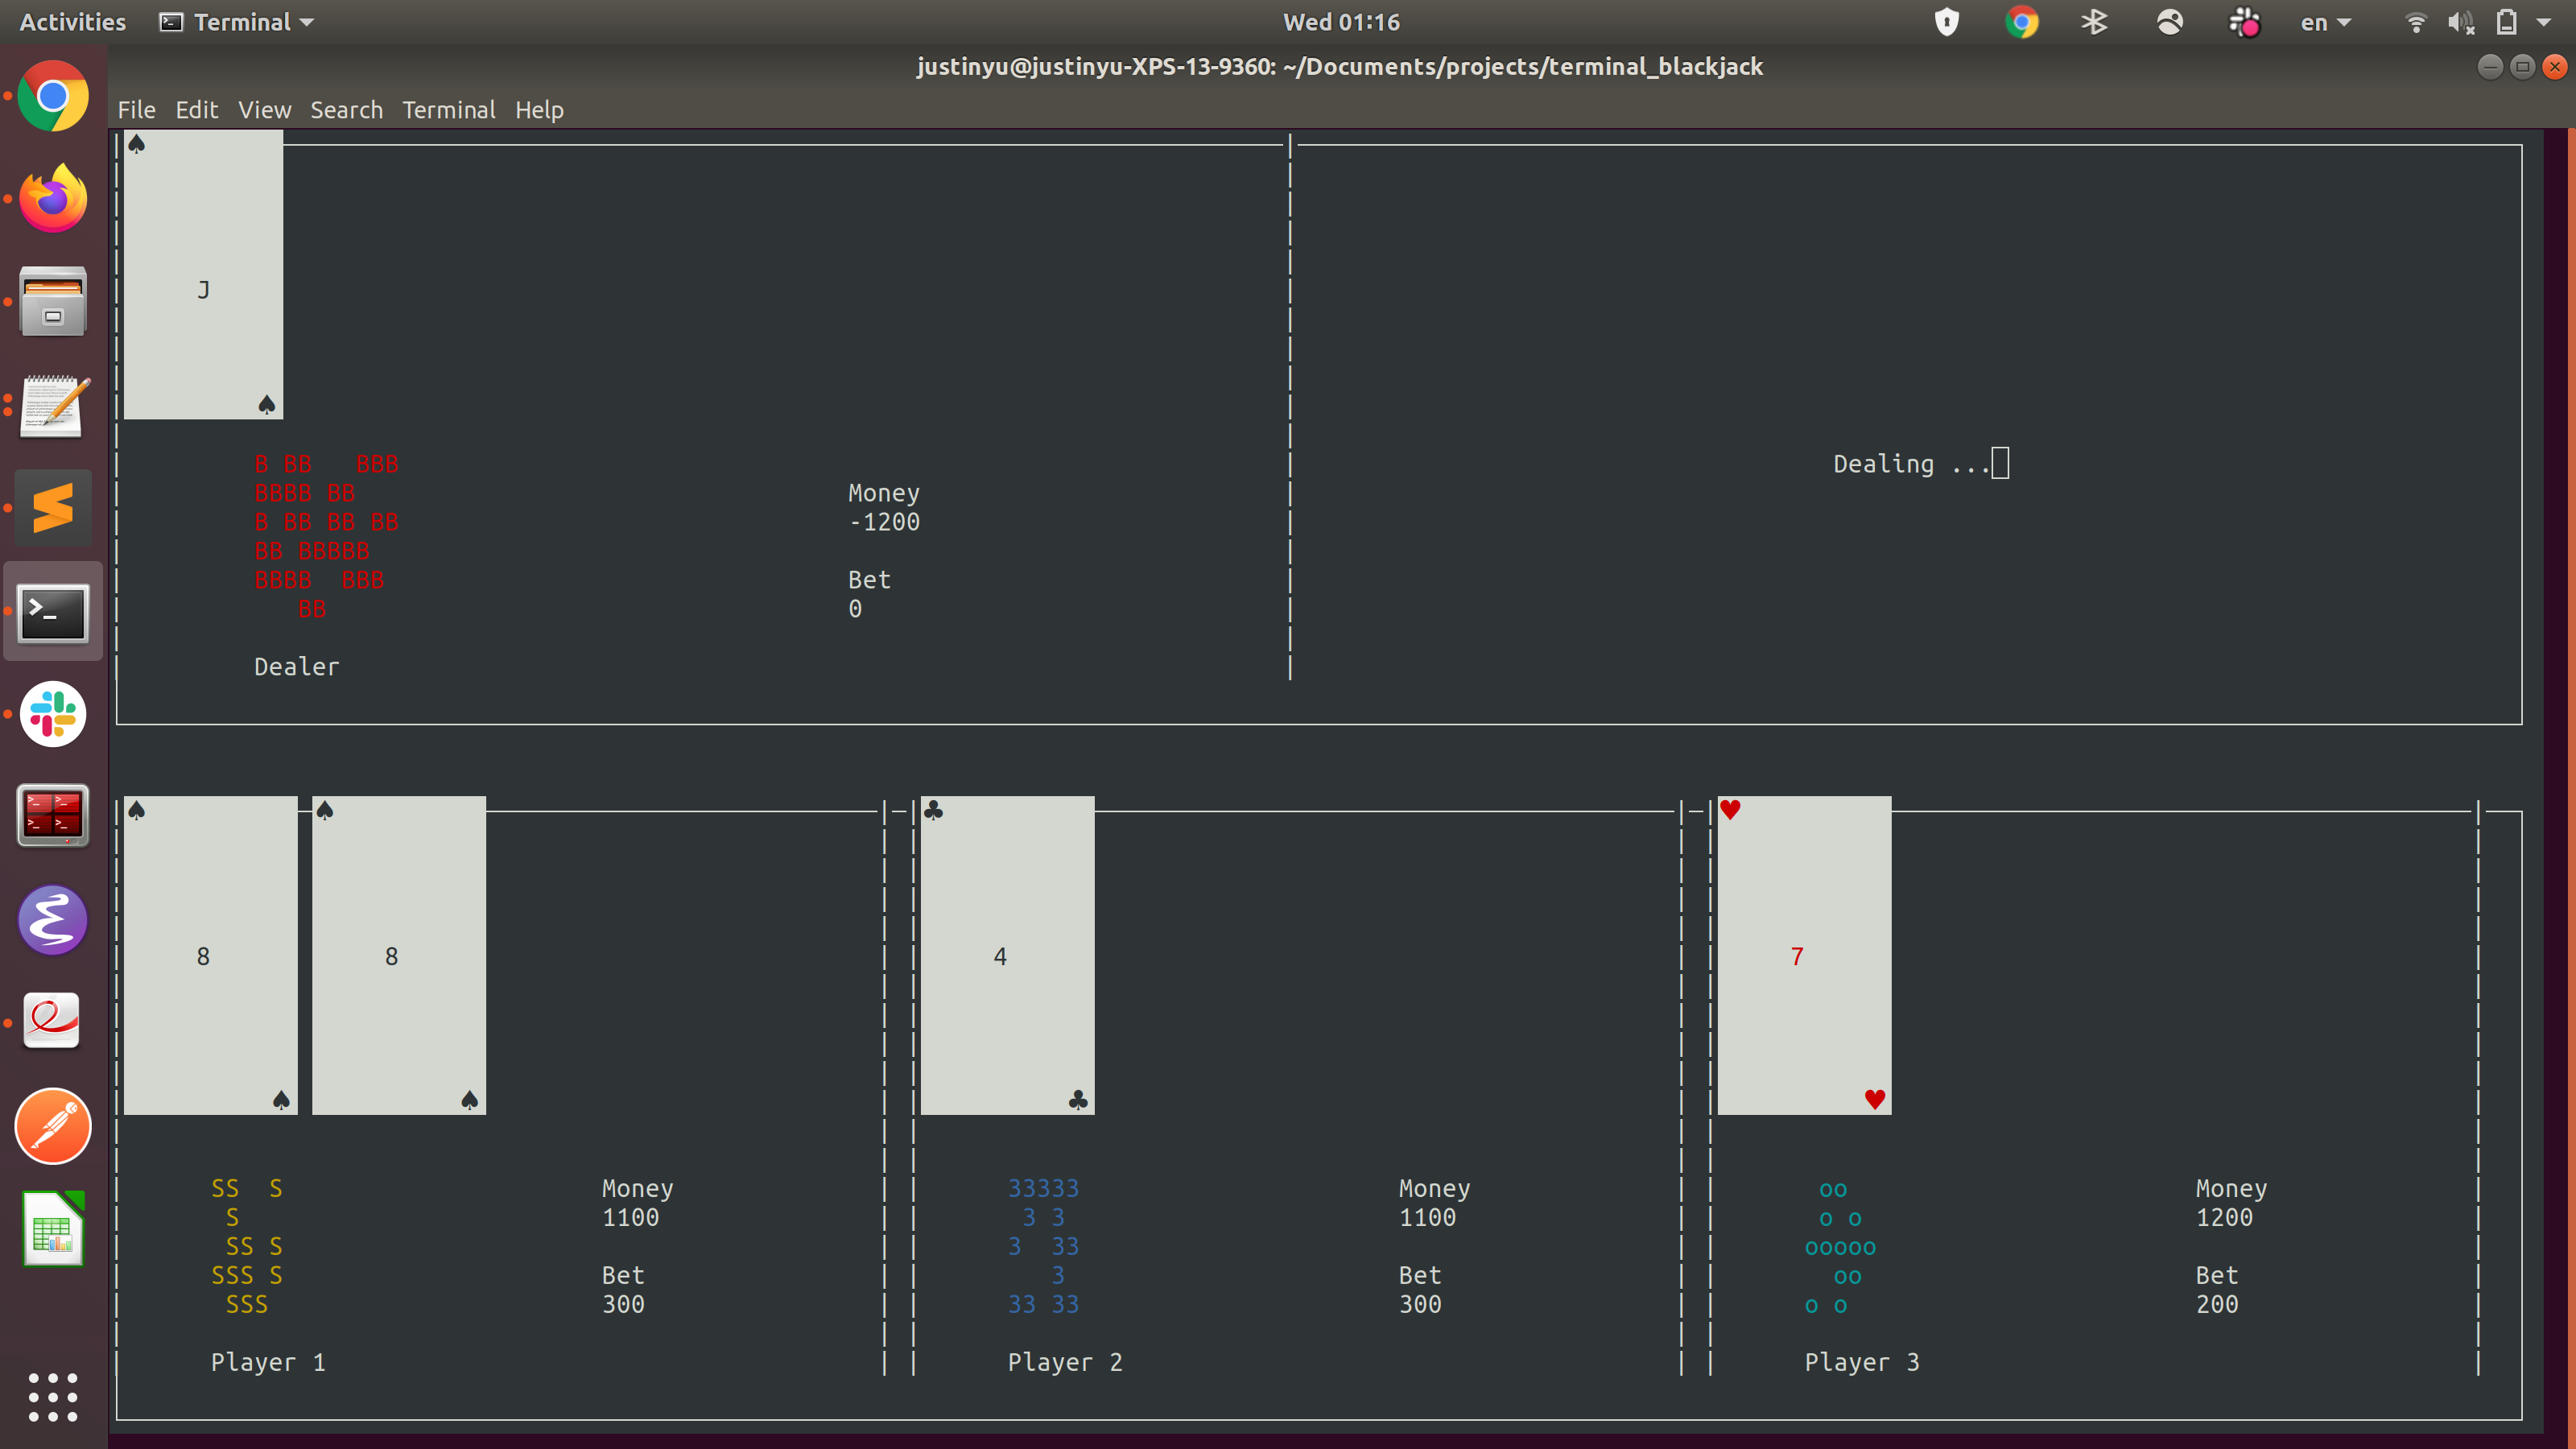
Task: Launch Sublime Text from the dock
Action: [x=53, y=508]
